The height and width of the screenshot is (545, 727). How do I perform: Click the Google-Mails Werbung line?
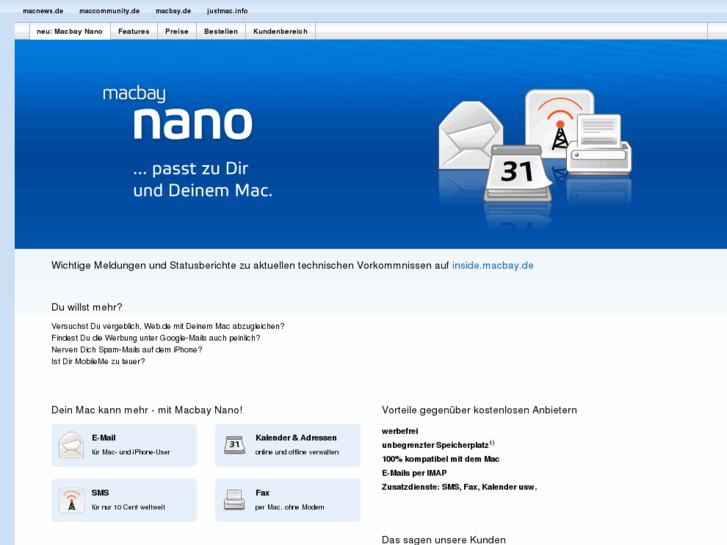156,338
